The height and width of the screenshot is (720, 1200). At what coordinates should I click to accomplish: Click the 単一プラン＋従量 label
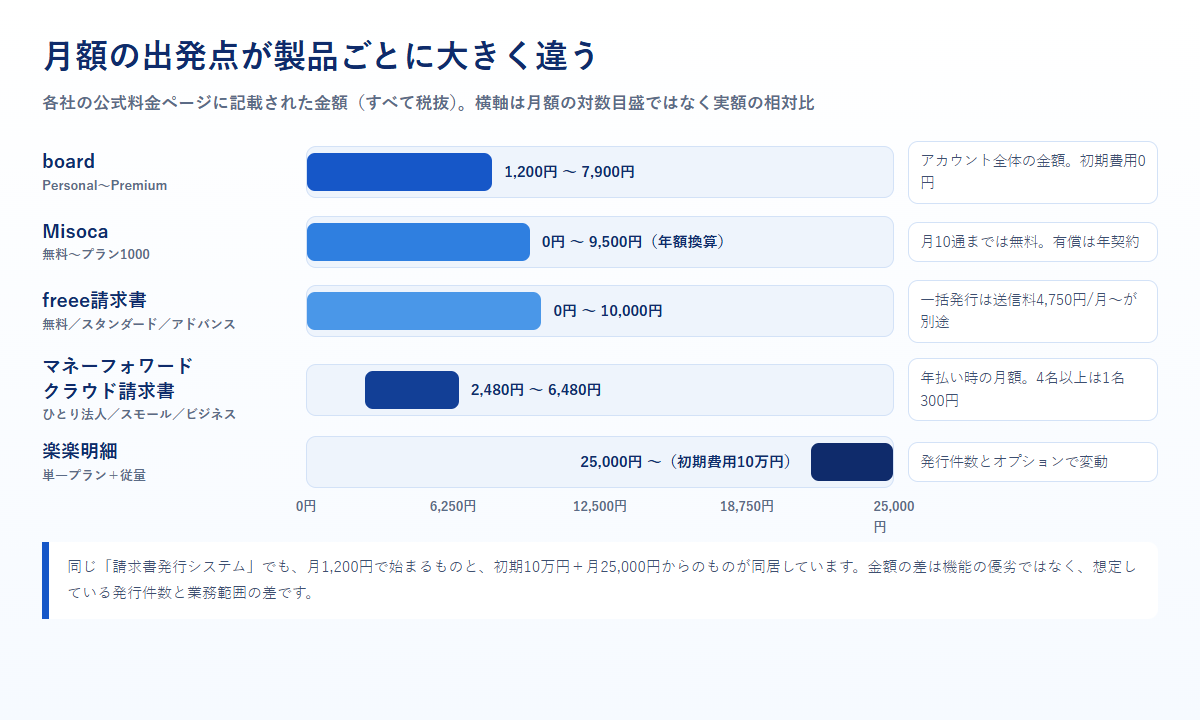pyautogui.click(x=94, y=475)
